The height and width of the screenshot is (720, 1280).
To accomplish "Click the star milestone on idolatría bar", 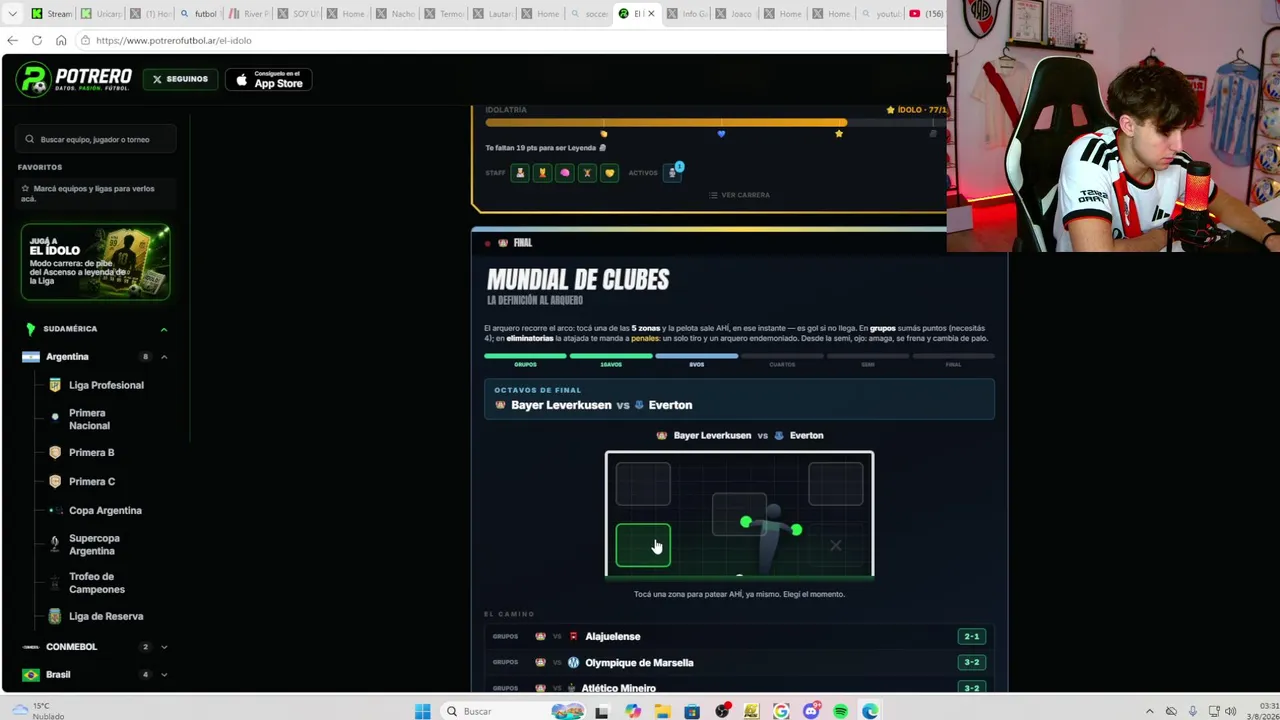I will (839, 134).
